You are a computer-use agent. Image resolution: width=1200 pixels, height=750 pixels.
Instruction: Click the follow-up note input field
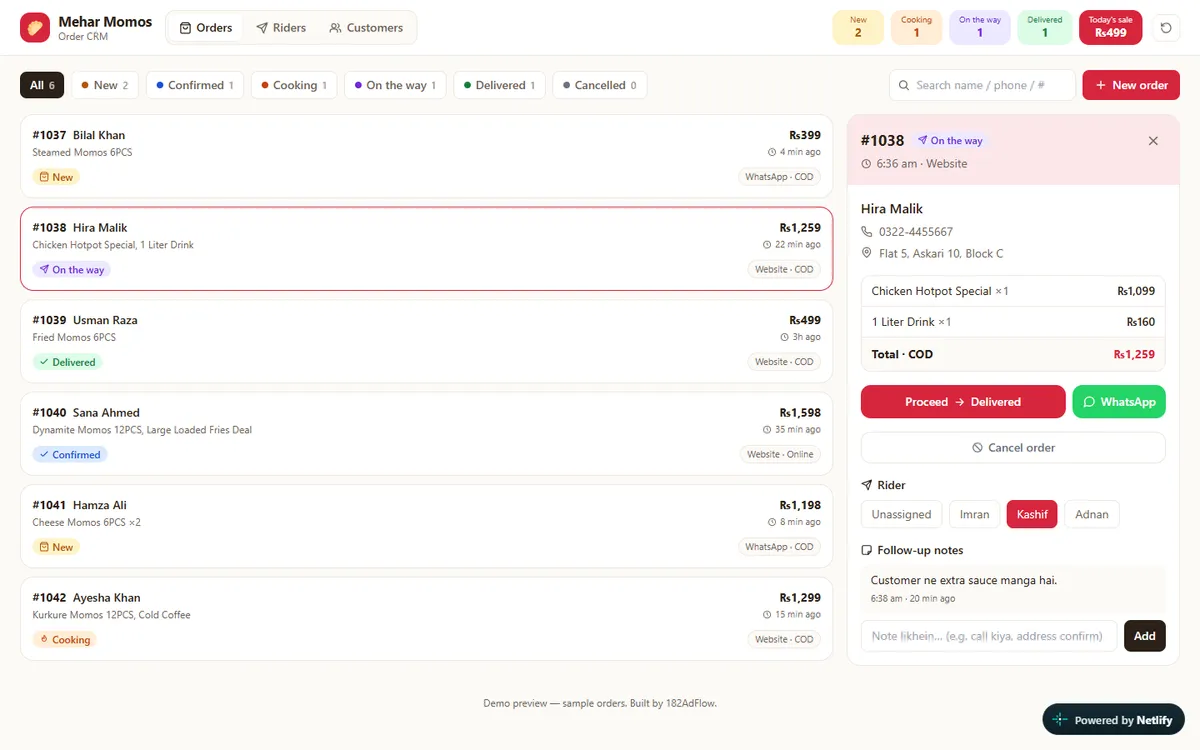pyautogui.click(x=989, y=636)
